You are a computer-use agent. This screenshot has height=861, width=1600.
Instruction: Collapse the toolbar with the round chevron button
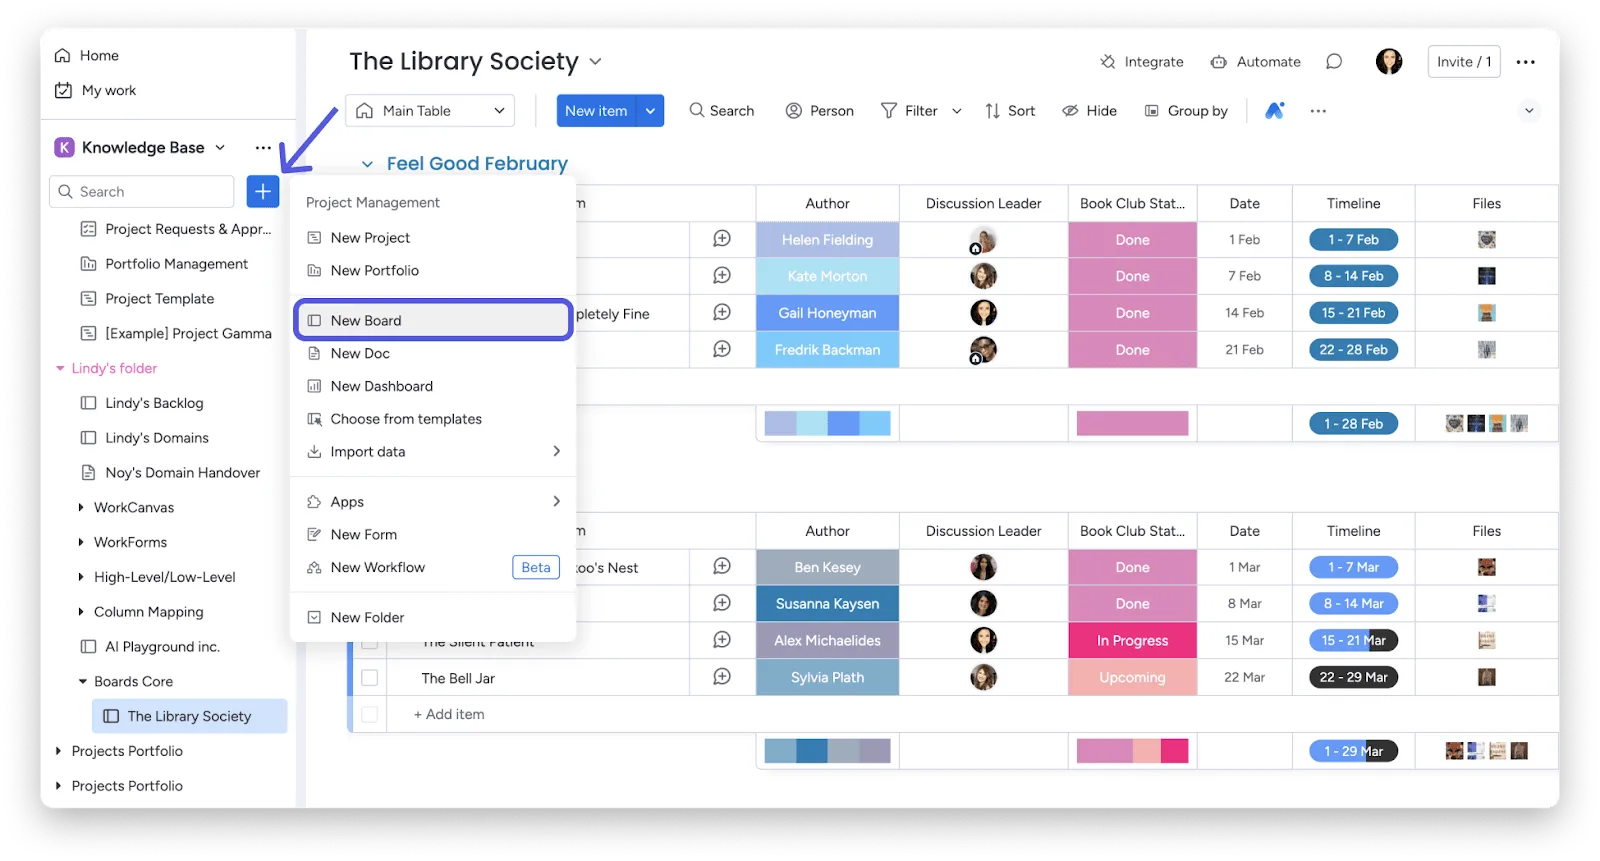click(1529, 111)
